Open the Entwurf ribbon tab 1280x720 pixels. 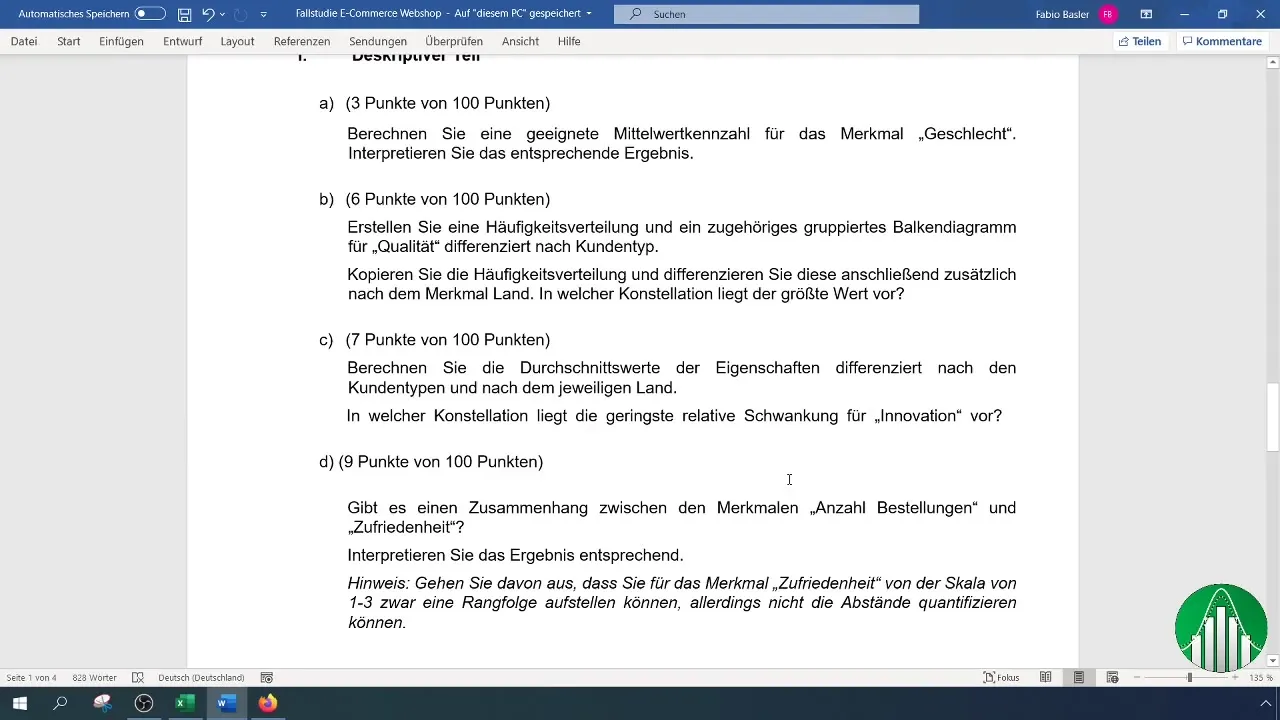182,42
